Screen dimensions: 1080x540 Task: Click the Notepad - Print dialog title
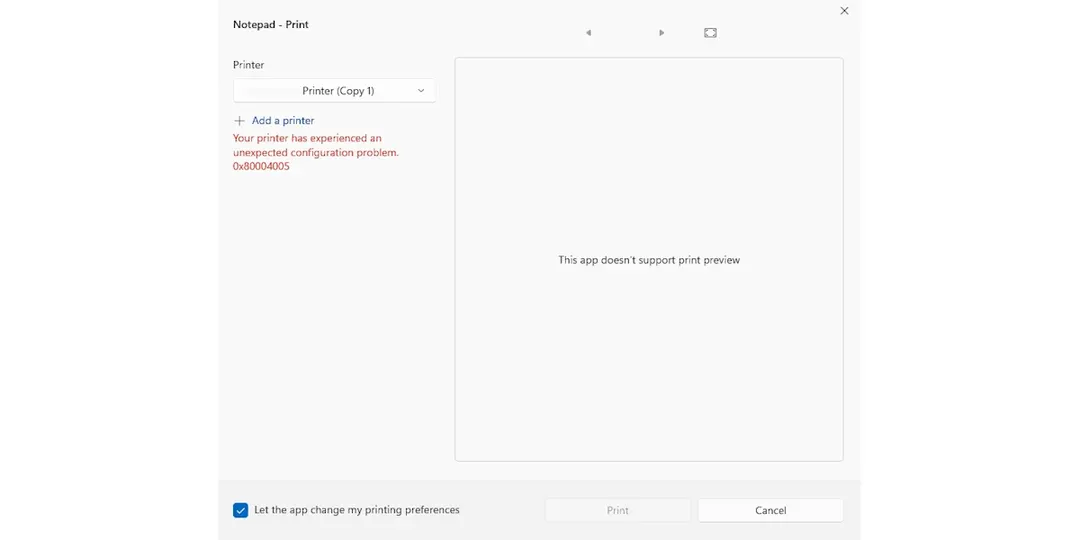click(271, 25)
